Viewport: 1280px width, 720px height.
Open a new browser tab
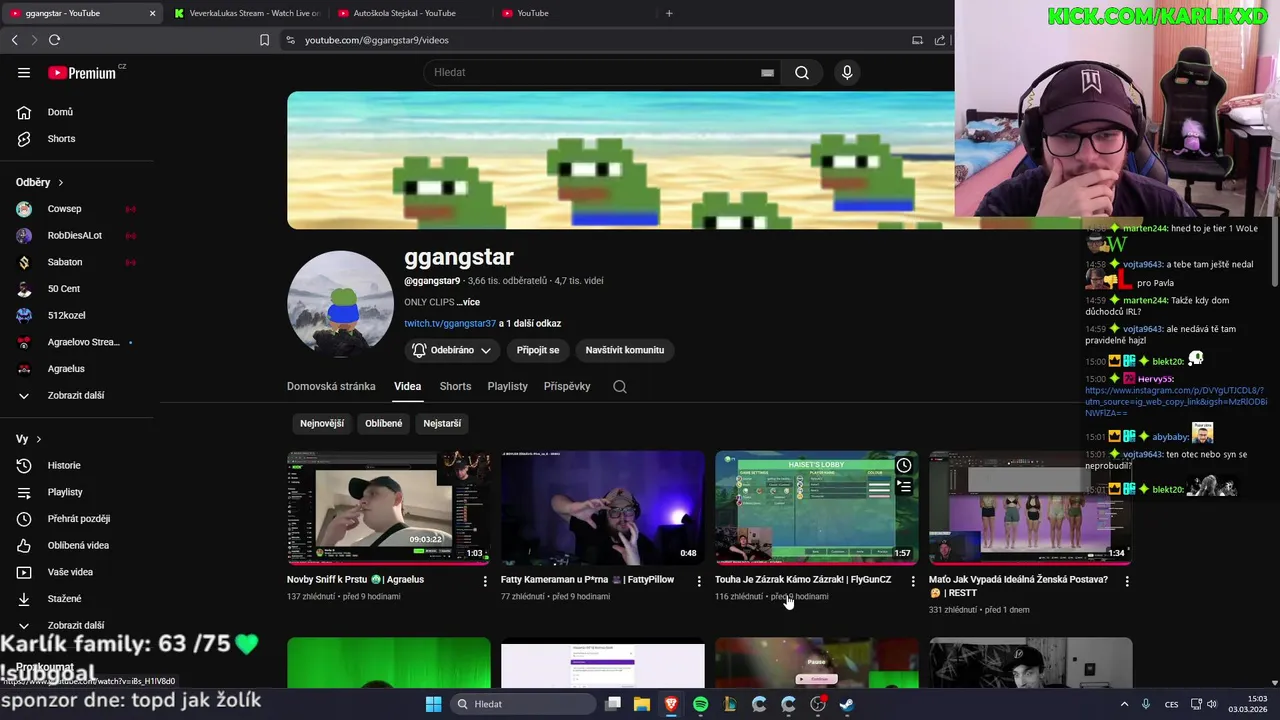(x=669, y=13)
